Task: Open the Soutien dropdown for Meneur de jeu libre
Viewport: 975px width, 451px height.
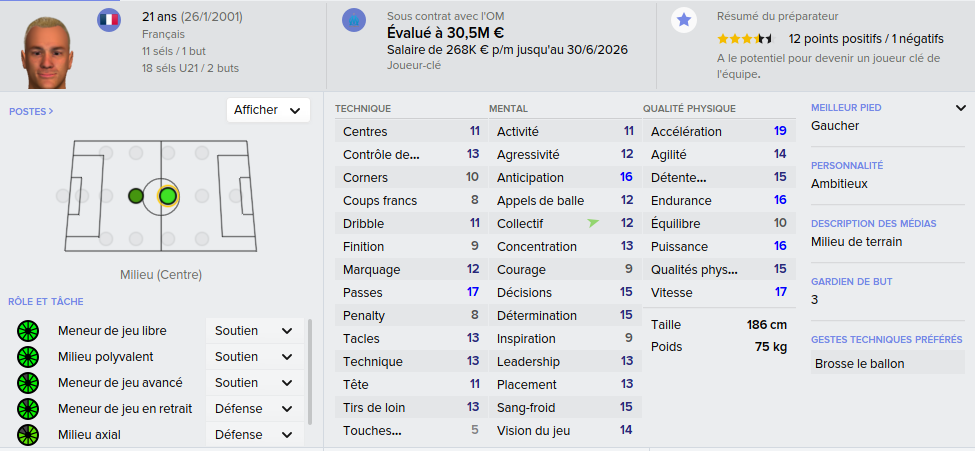Action: 254,331
